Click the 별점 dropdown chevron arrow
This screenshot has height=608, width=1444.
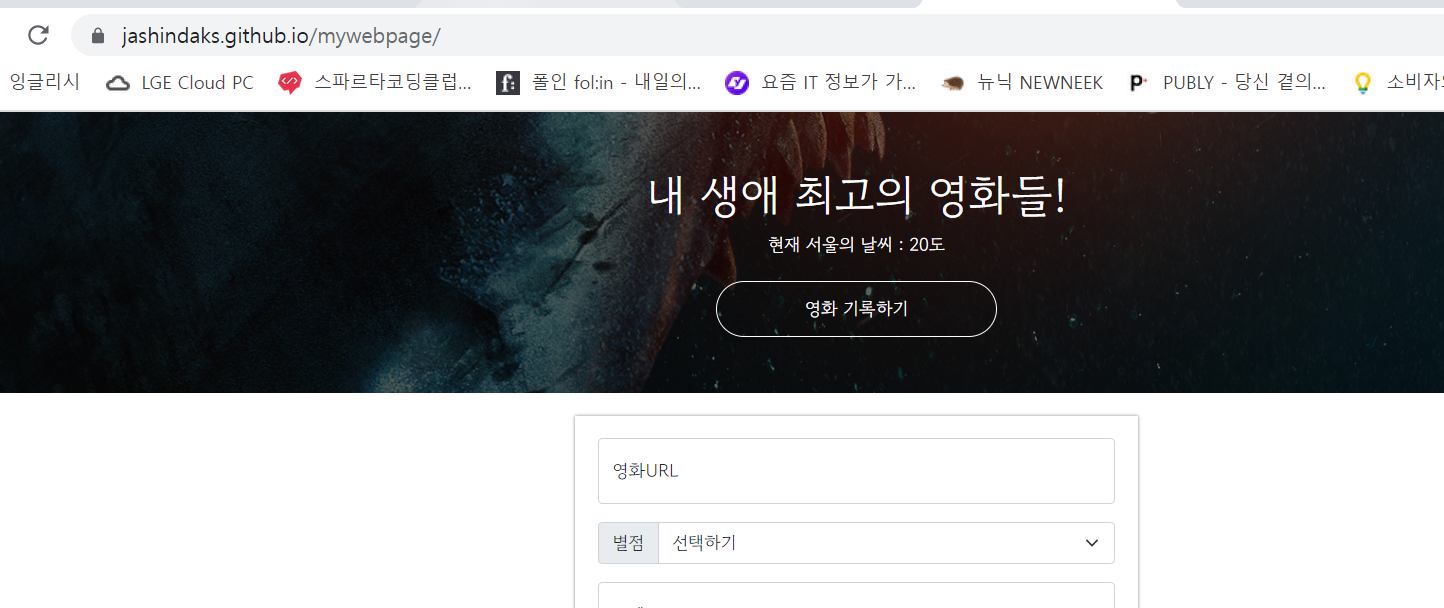(x=1092, y=543)
